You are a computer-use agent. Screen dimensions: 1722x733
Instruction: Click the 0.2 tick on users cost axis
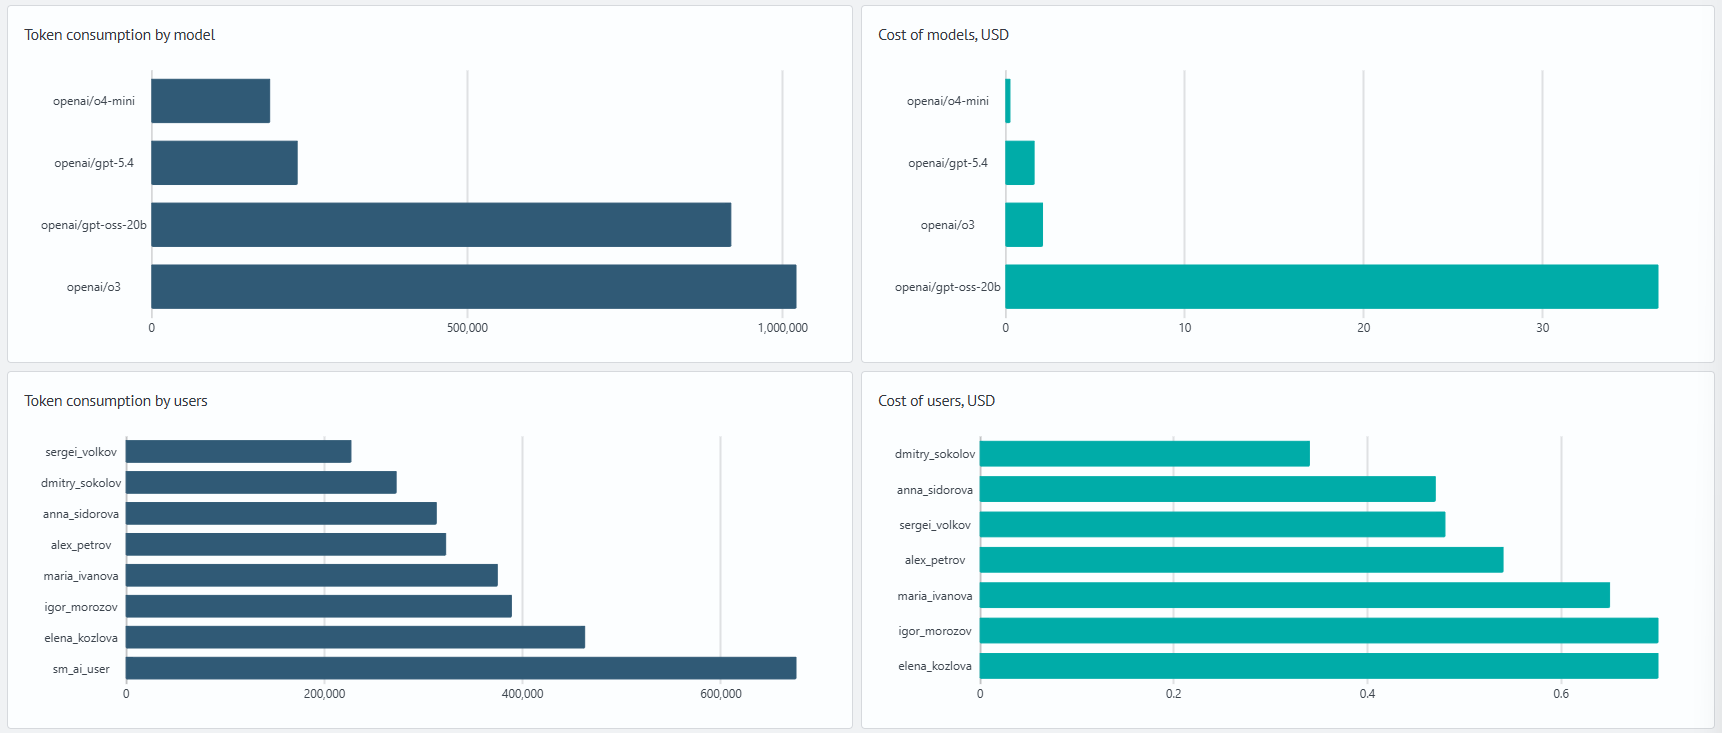pos(1174,694)
